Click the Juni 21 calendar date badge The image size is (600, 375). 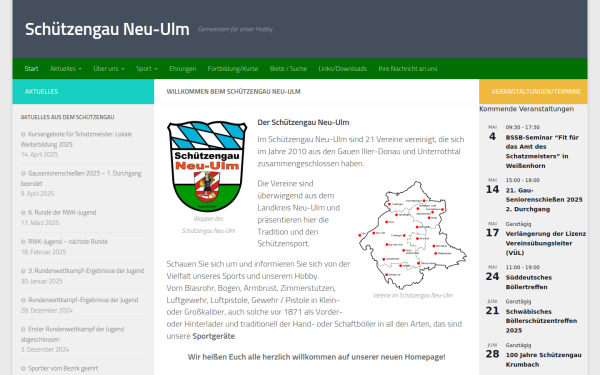click(492, 307)
